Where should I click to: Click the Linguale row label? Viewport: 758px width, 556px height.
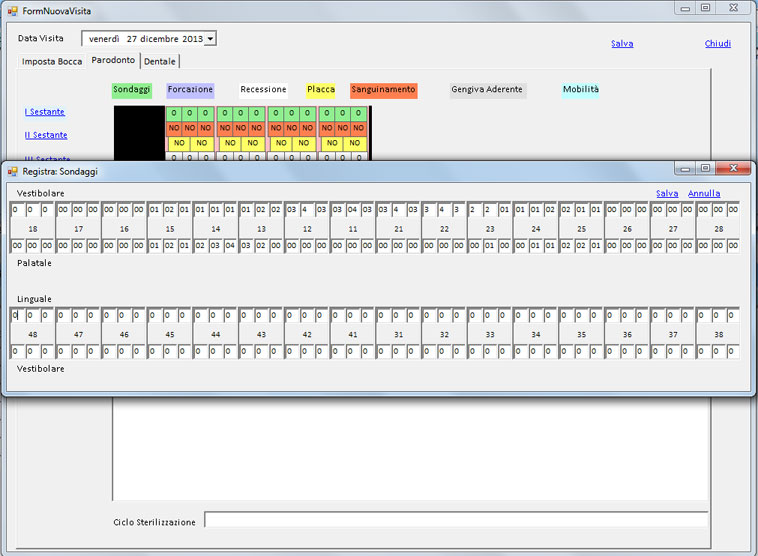coord(34,299)
